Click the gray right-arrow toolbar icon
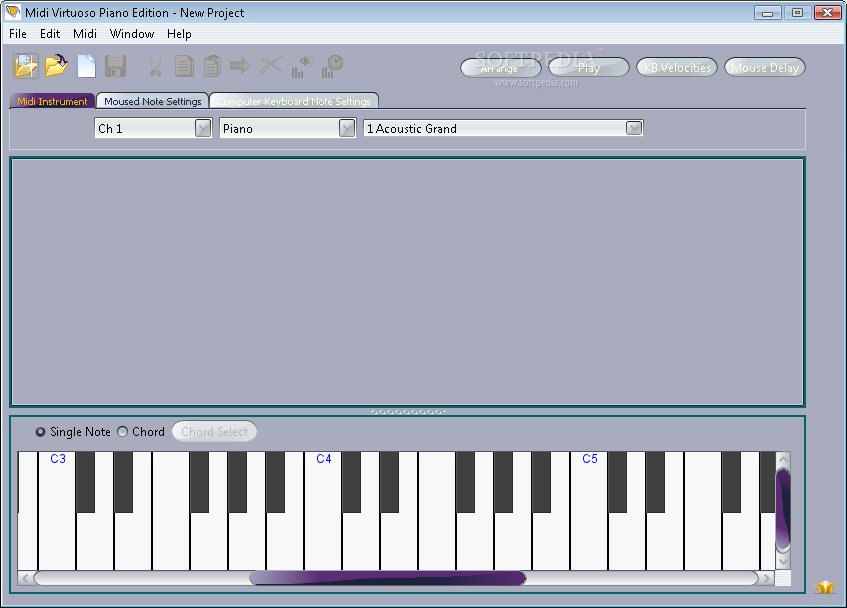Screen dimensions: 847x608 click(240, 66)
